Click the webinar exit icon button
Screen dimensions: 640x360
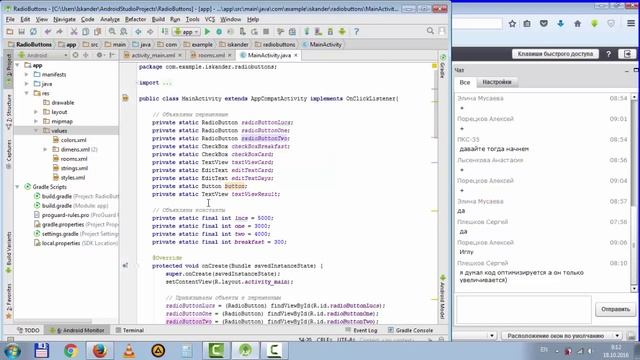tap(627, 54)
